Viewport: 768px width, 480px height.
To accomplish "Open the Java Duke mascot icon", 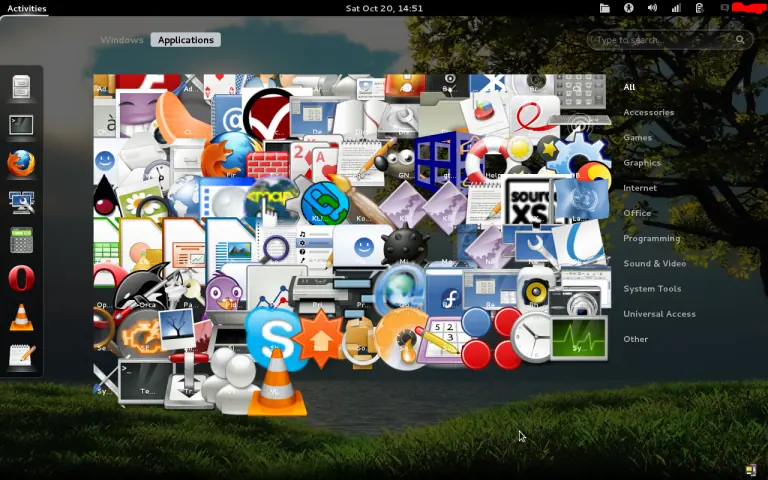I will click(105, 196).
